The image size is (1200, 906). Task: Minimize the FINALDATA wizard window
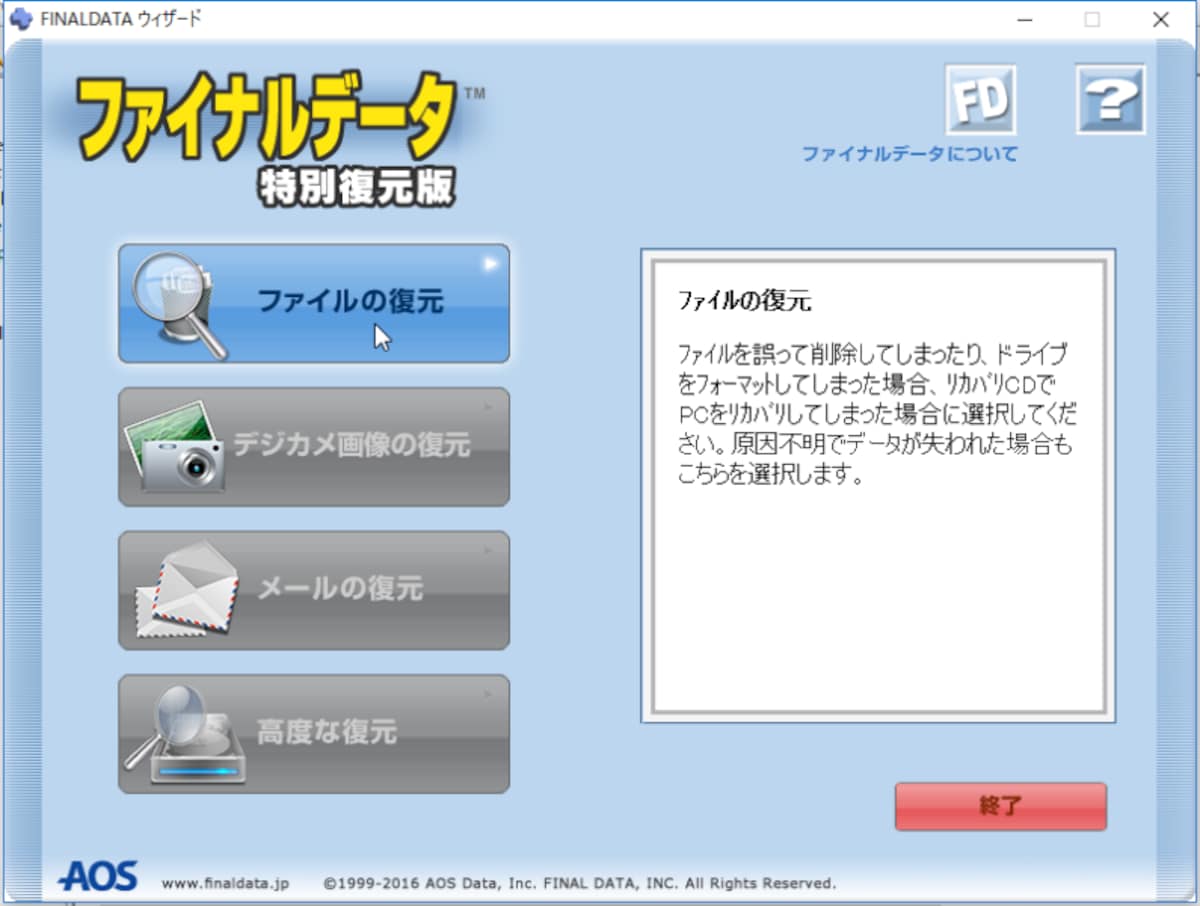(1024, 19)
